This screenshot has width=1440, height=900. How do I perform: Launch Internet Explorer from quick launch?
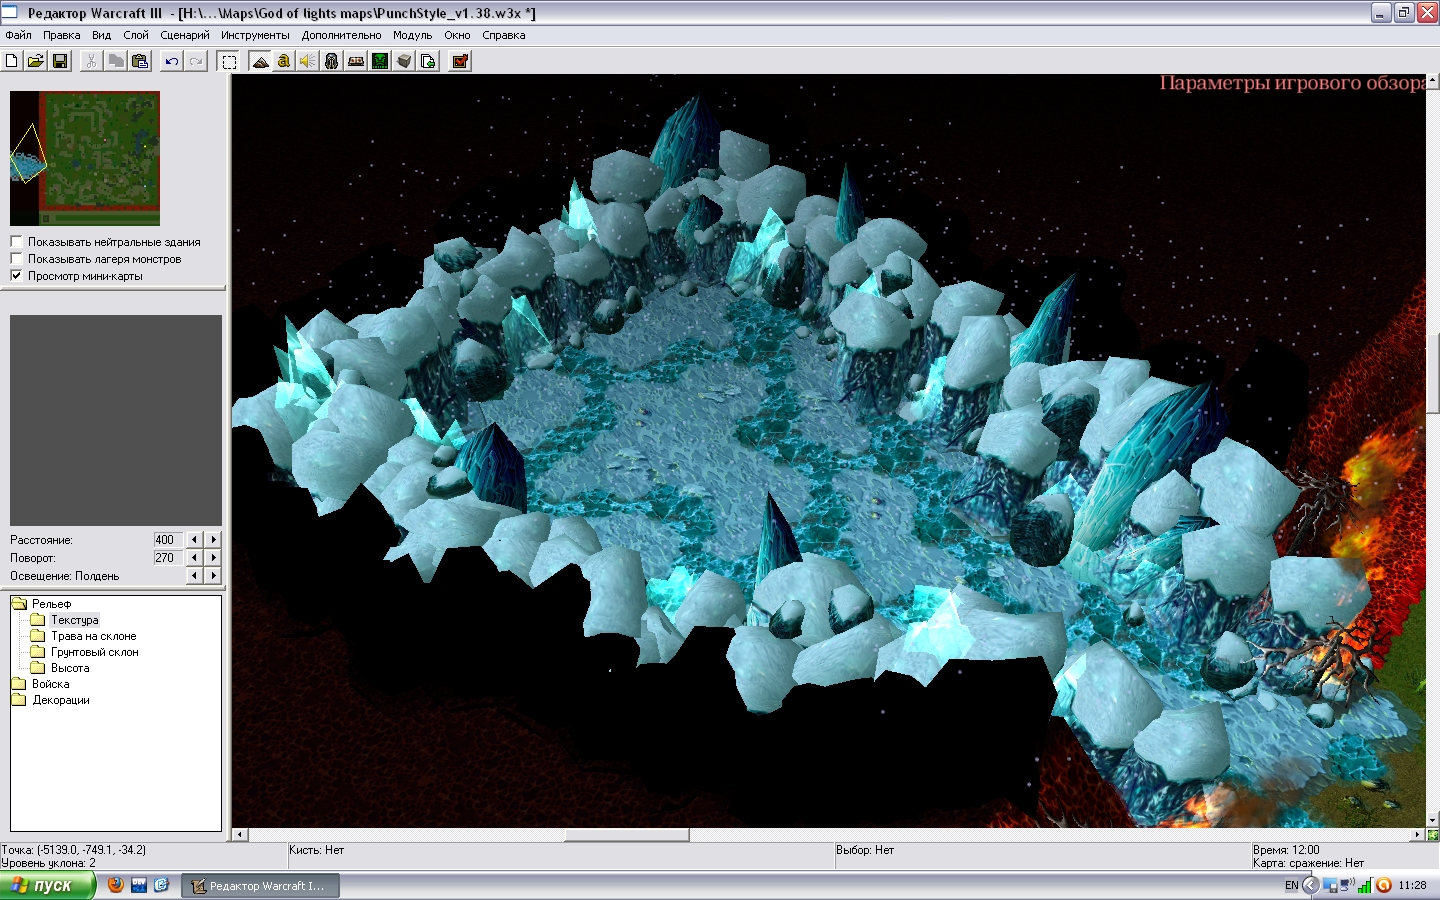point(160,885)
